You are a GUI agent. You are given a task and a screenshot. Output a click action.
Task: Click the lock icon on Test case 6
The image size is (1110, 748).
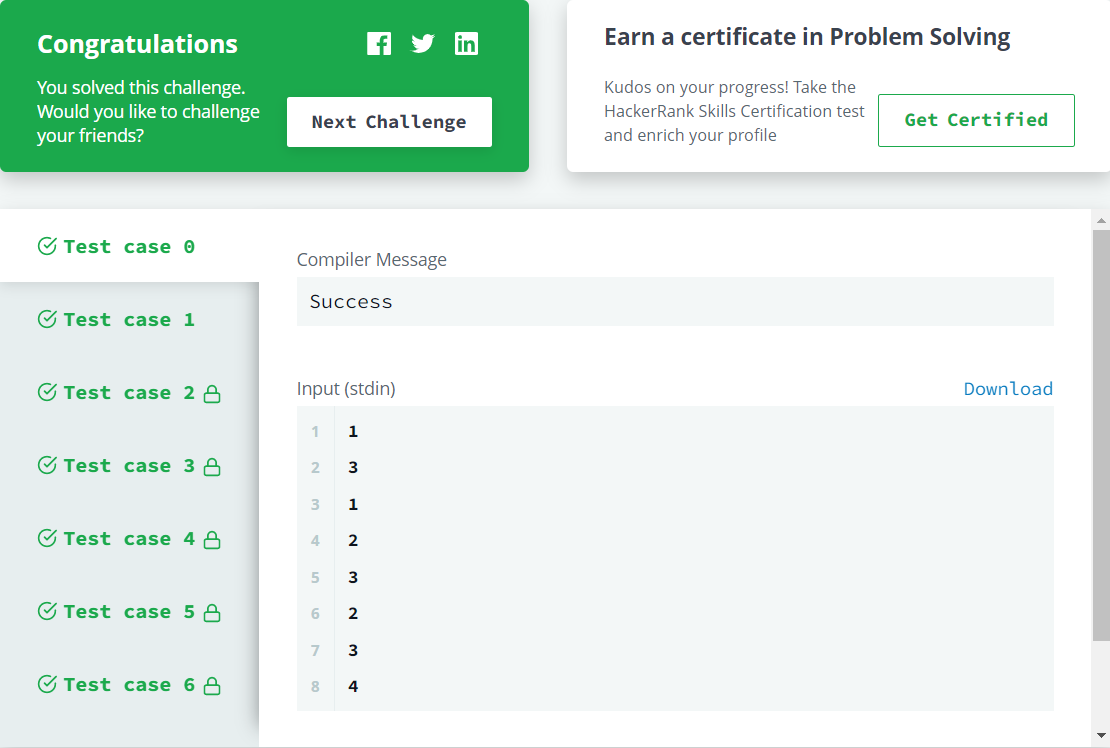pyautogui.click(x=212, y=686)
